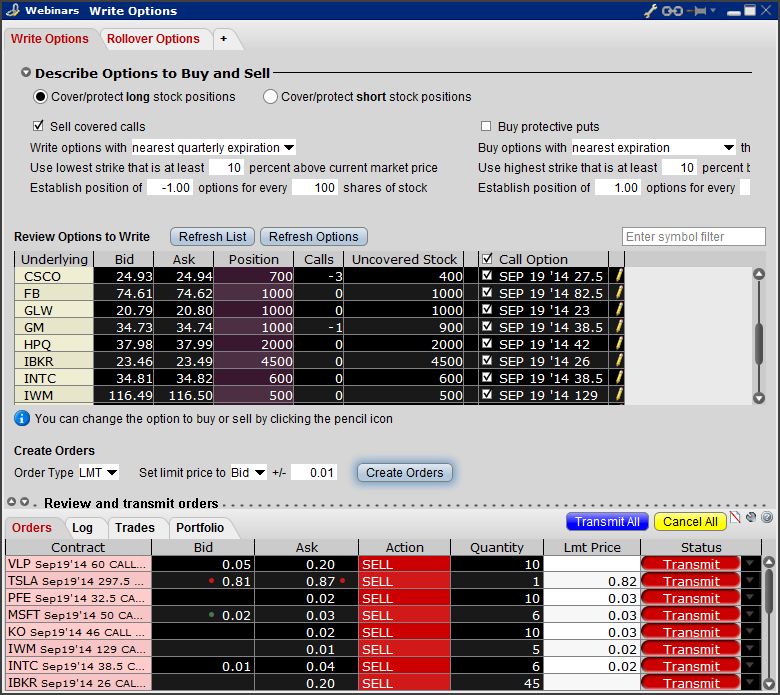Viewport: 780px width, 695px height.
Task: Switch to Rollover Options tab
Action: tap(153, 39)
